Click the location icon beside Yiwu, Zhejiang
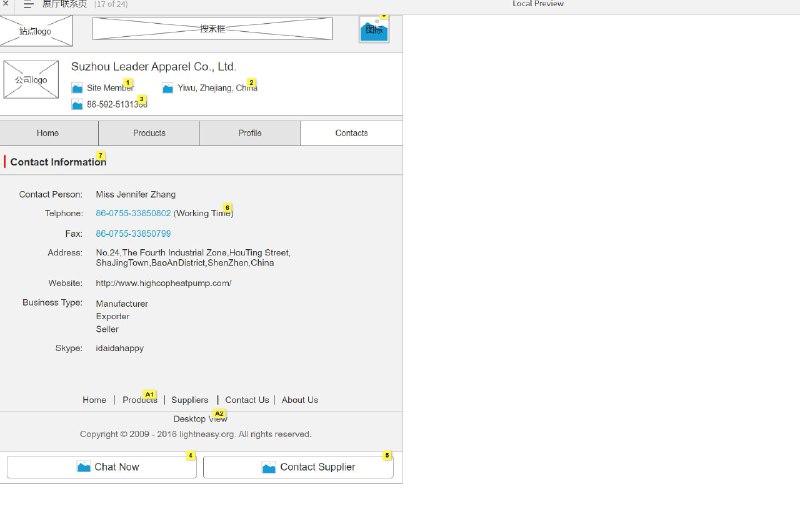The width and height of the screenshot is (800, 526). click(167, 88)
